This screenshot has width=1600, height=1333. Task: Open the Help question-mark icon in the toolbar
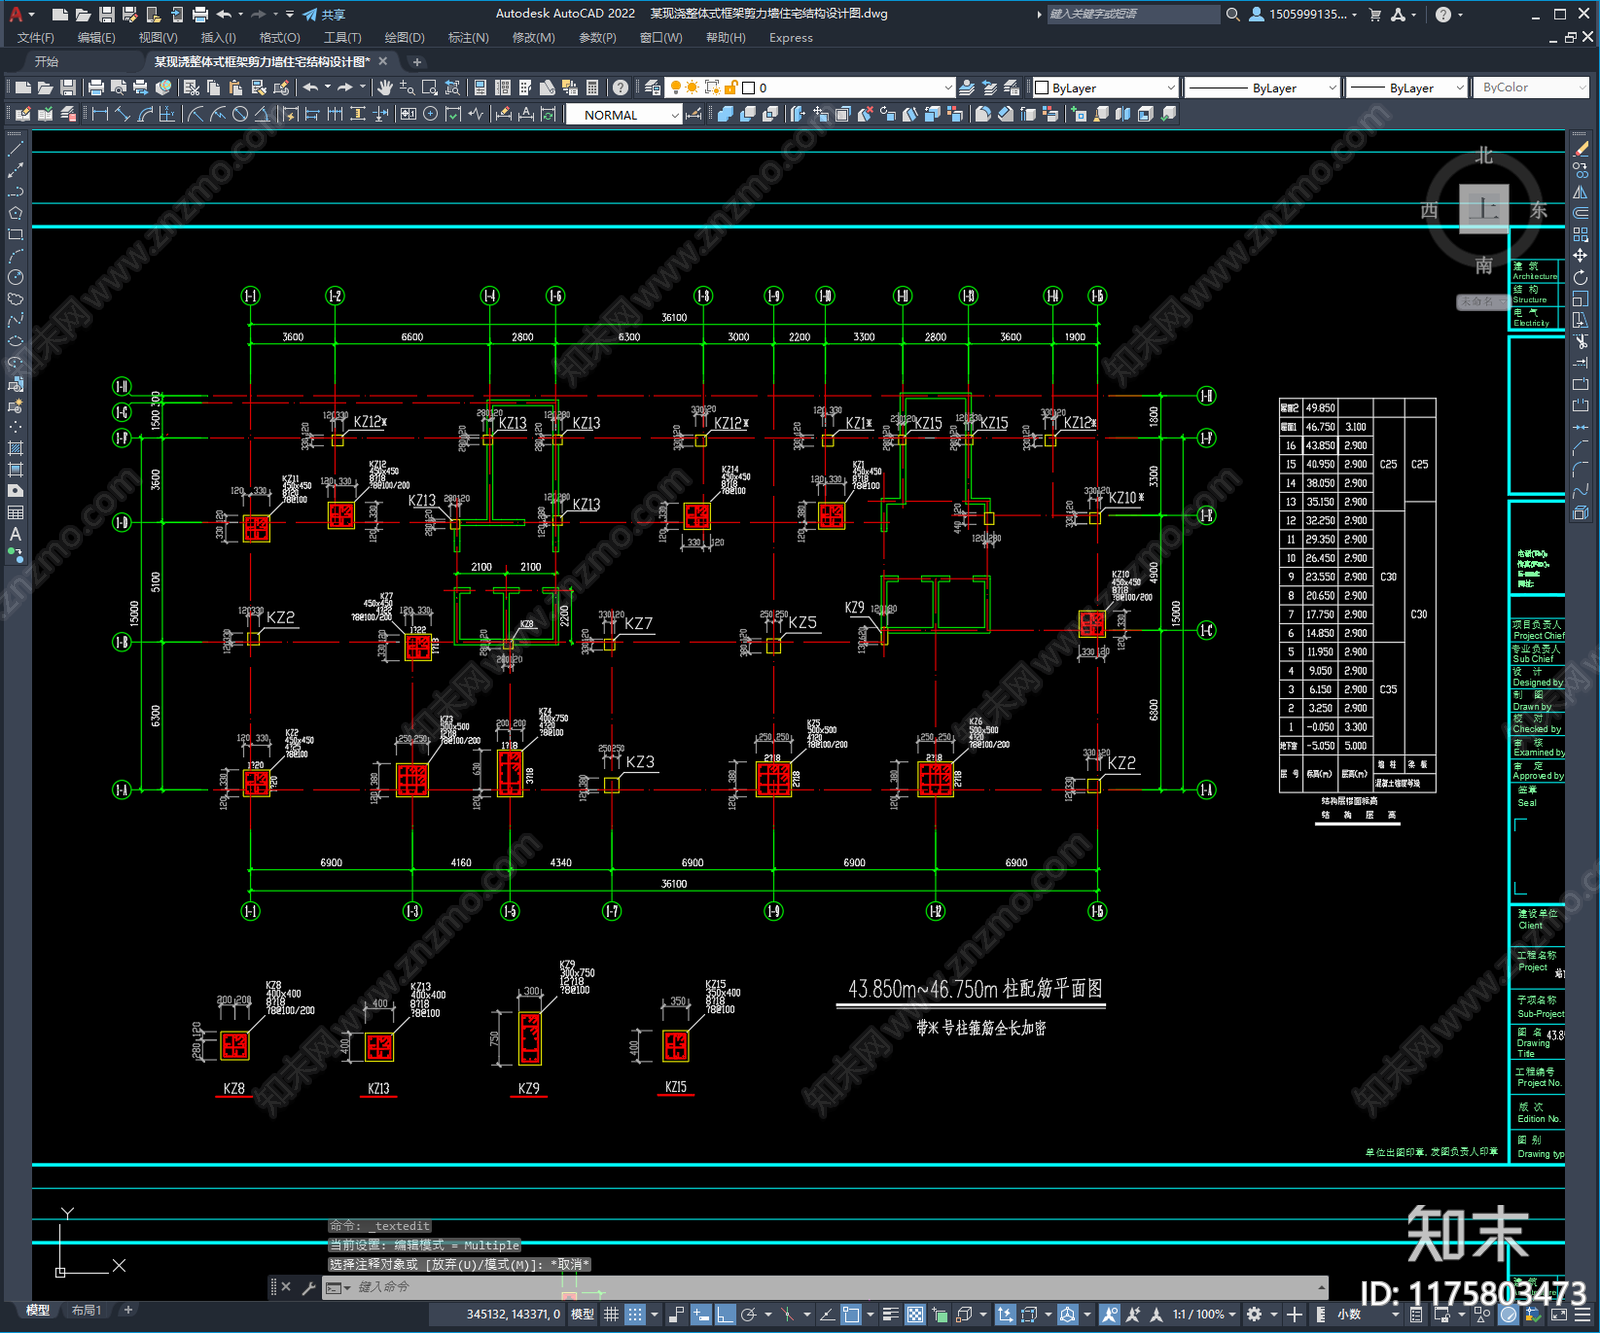coord(620,88)
